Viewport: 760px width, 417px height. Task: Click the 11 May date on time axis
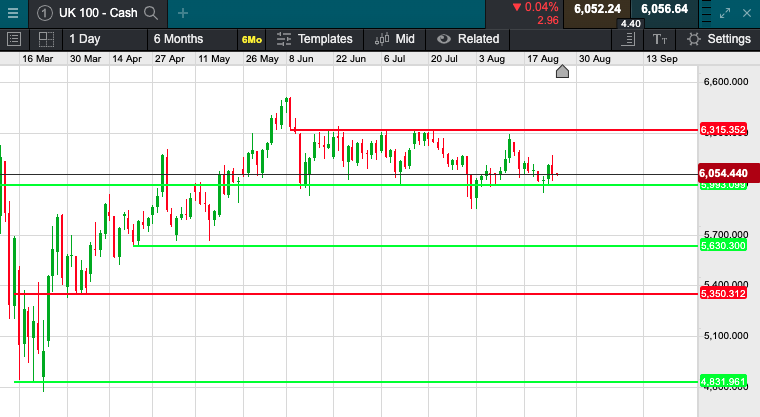point(214,59)
